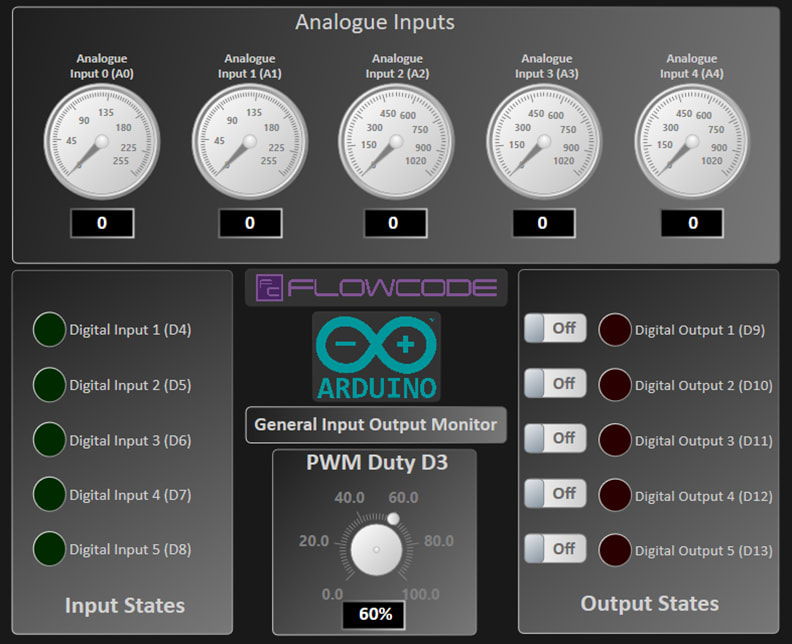Click the Digital Input 1 (D4) text
This screenshot has height=644, width=792.
pyautogui.click(x=130, y=330)
